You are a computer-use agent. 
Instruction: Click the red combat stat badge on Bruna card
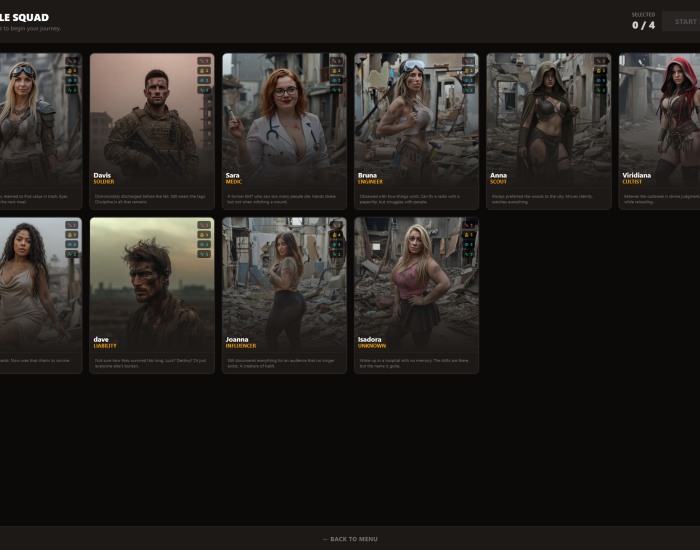468,61
